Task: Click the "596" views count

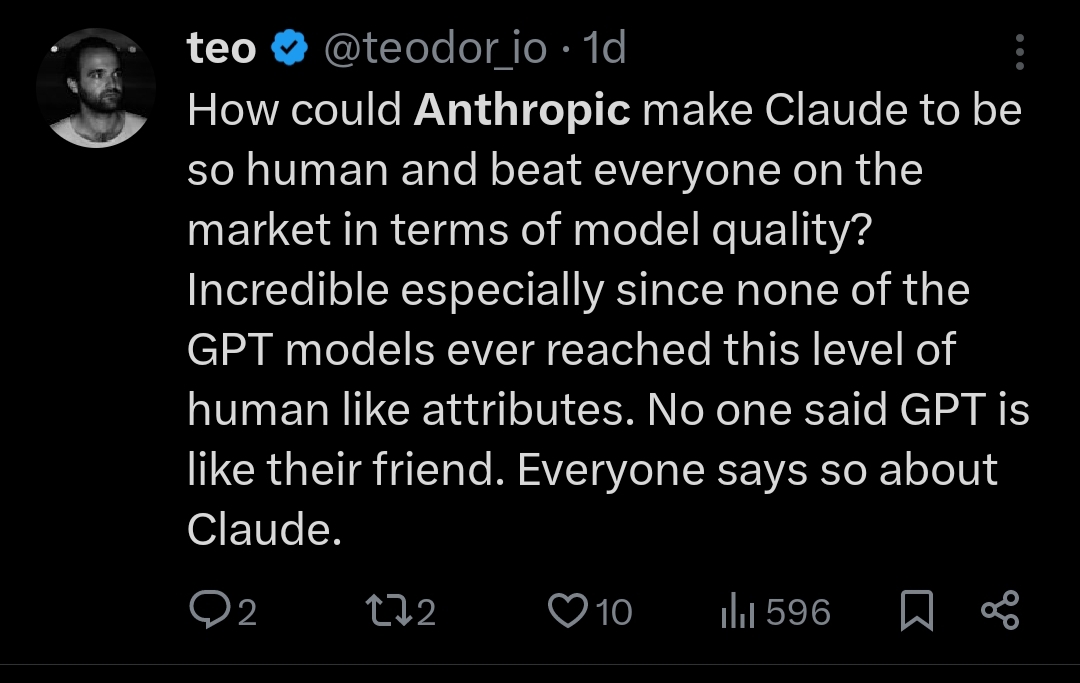Action: click(x=798, y=612)
